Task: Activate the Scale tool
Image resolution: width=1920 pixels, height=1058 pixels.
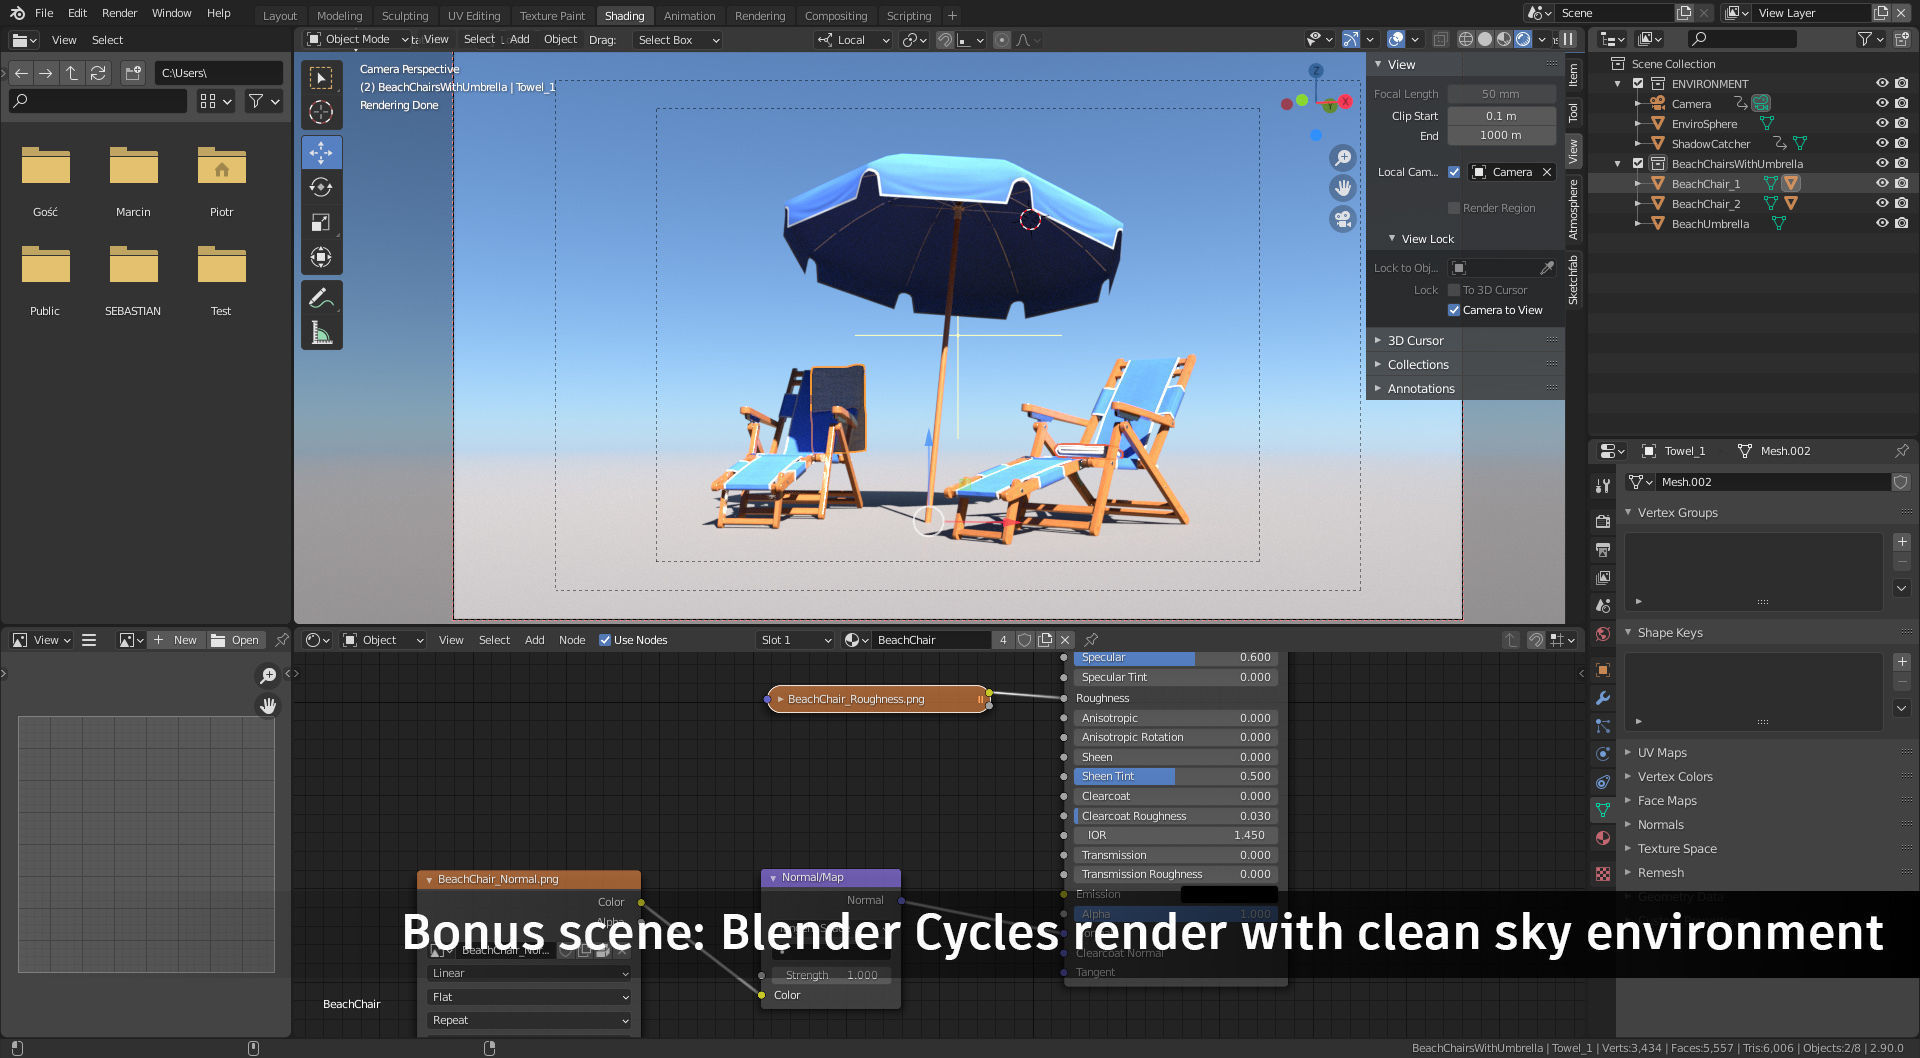Action: [x=321, y=222]
